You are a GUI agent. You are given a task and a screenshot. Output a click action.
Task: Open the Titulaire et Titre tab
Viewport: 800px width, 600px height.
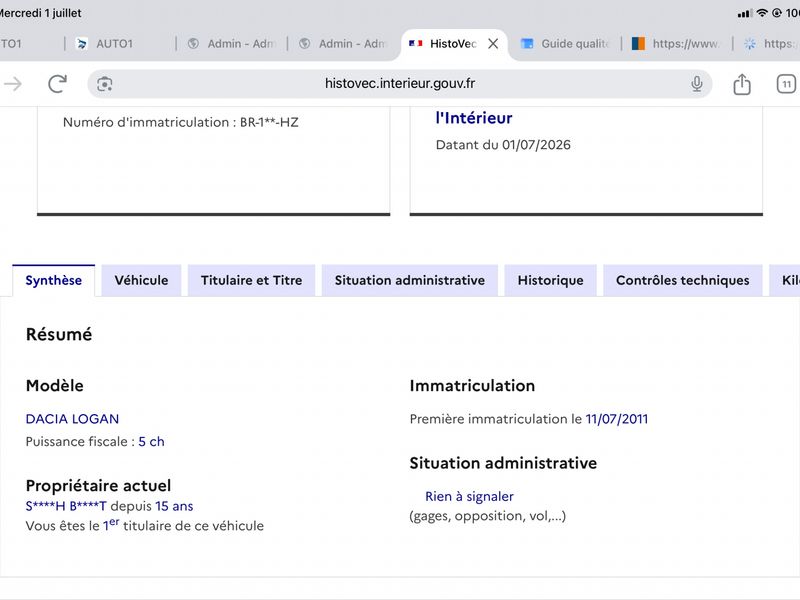[x=252, y=280]
